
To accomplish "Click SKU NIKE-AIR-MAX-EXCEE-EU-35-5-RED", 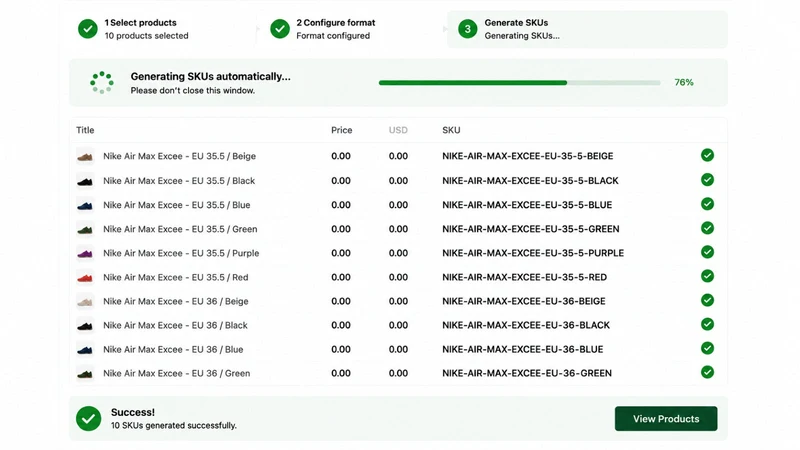I will [524, 278].
